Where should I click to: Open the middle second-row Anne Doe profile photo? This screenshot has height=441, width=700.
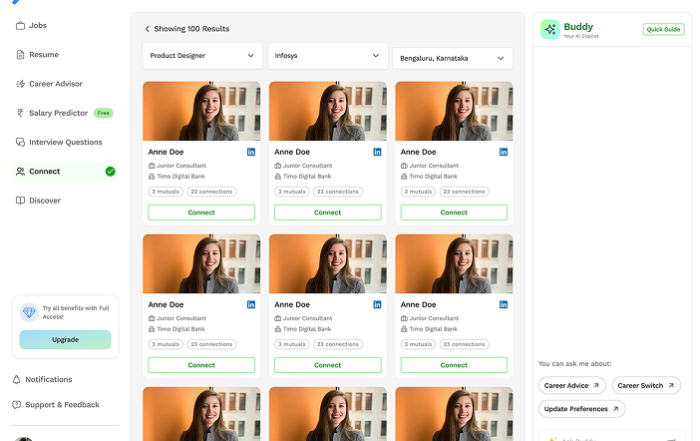(x=328, y=264)
